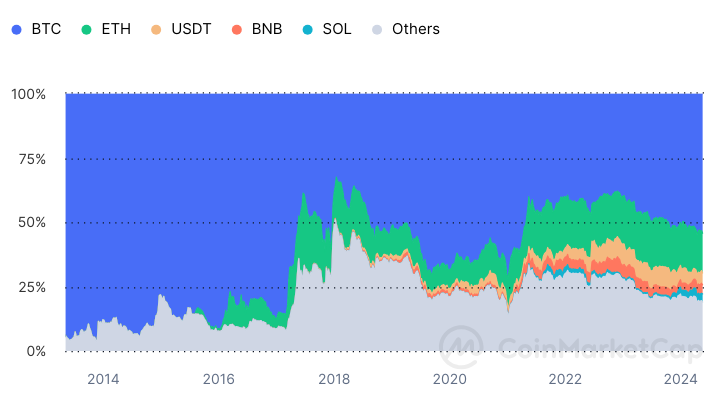Toggle the SOL series label
The height and width of the screenshot is (402, 723).
(337, 29)
